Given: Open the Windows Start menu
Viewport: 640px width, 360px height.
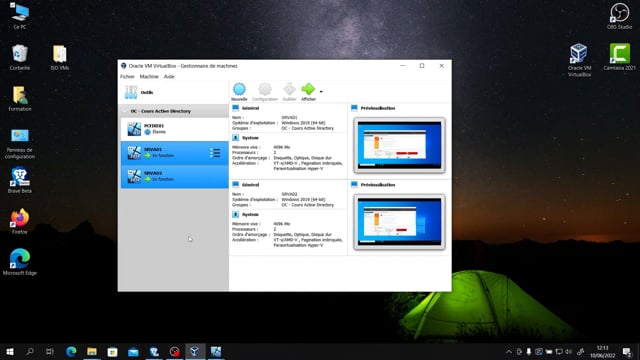Looking at the screenshot, I should point(10,351).
